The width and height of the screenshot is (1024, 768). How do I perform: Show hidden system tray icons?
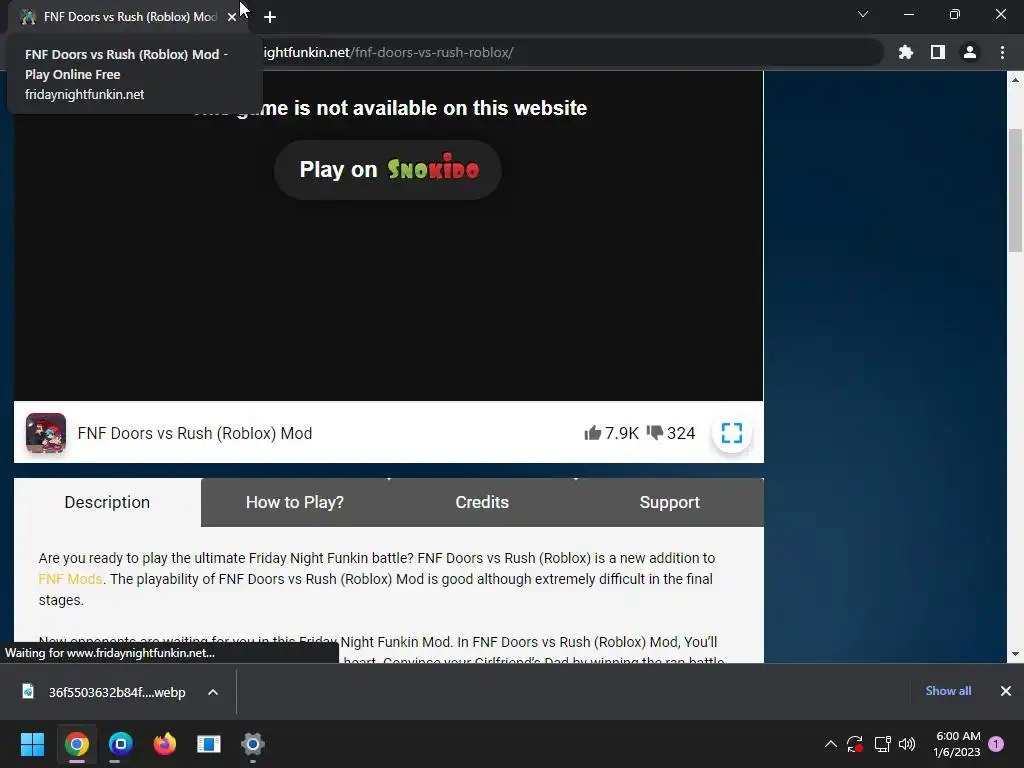831,744
